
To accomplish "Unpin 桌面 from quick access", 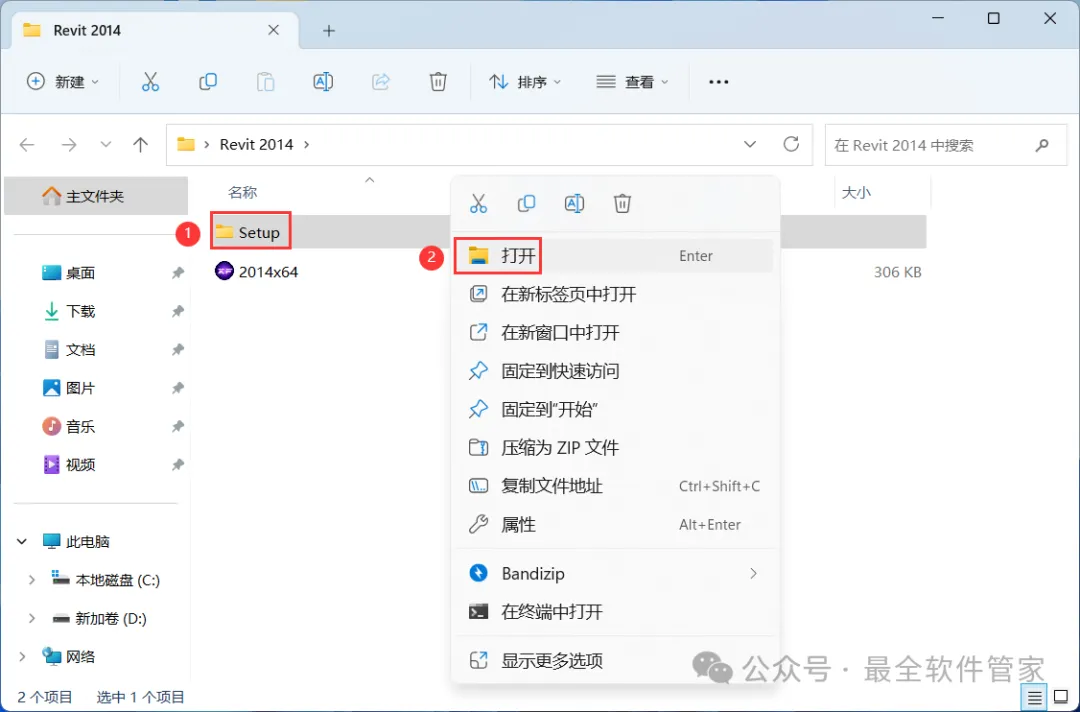I will (178, 273).
